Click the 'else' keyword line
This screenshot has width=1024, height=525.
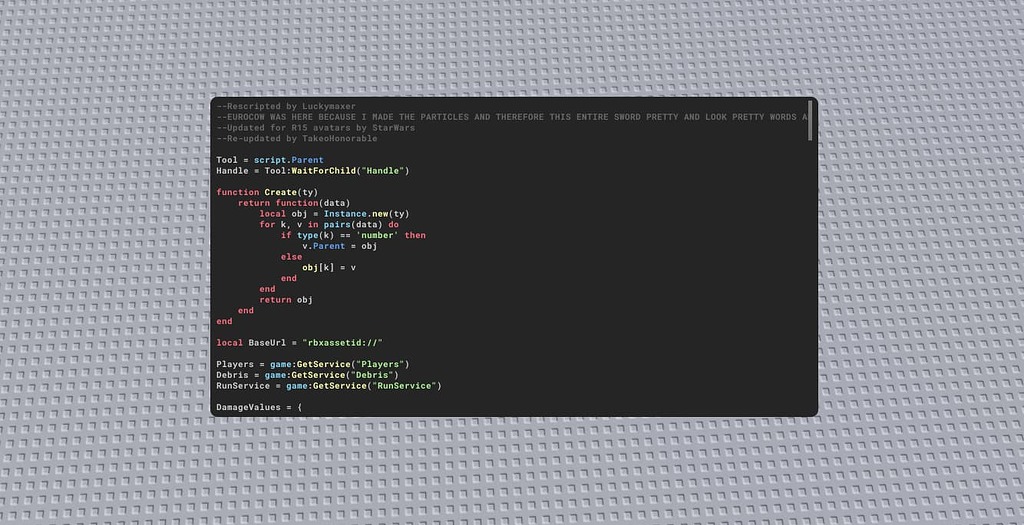click(x=291, y=257)
